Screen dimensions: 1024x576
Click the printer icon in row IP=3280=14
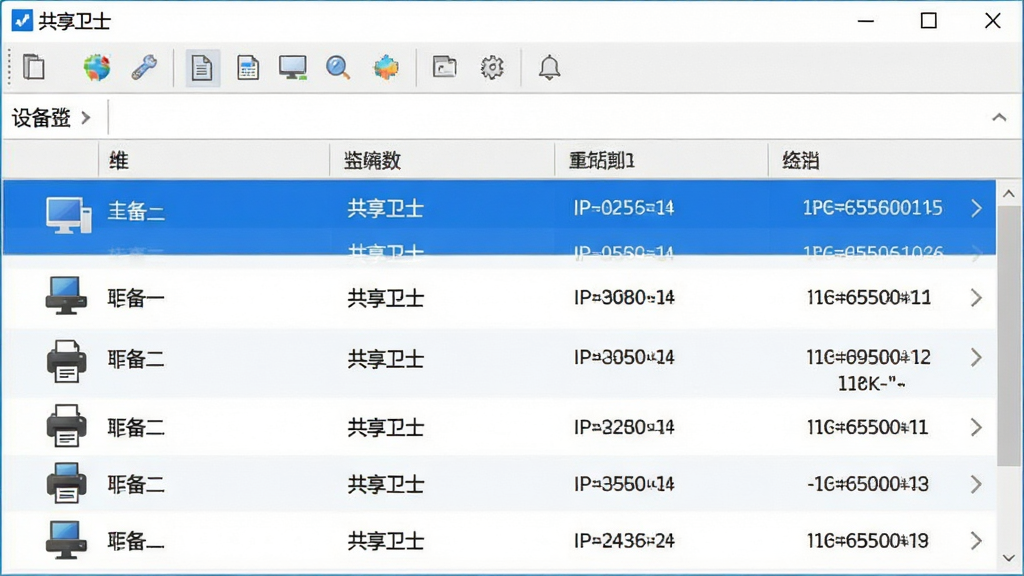(66, 426)
